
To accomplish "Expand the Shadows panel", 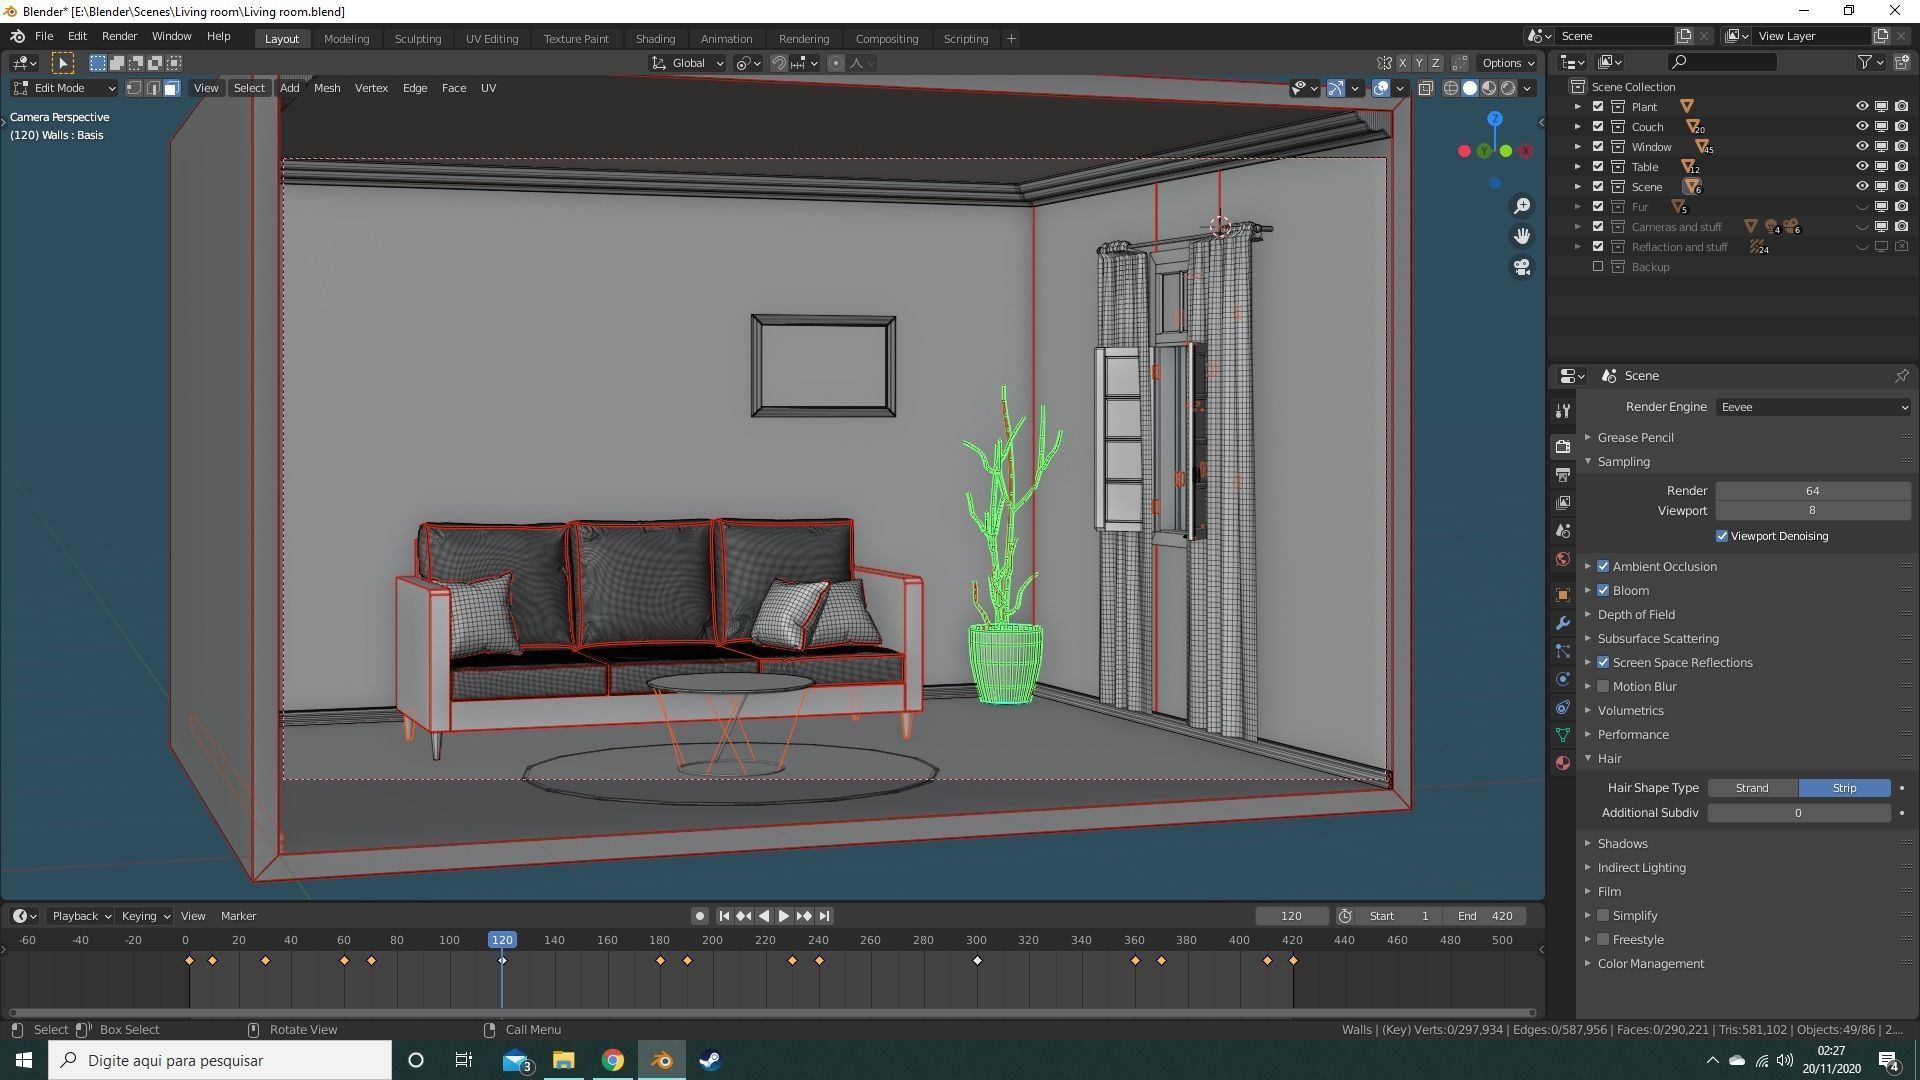I will point(1621,844).
